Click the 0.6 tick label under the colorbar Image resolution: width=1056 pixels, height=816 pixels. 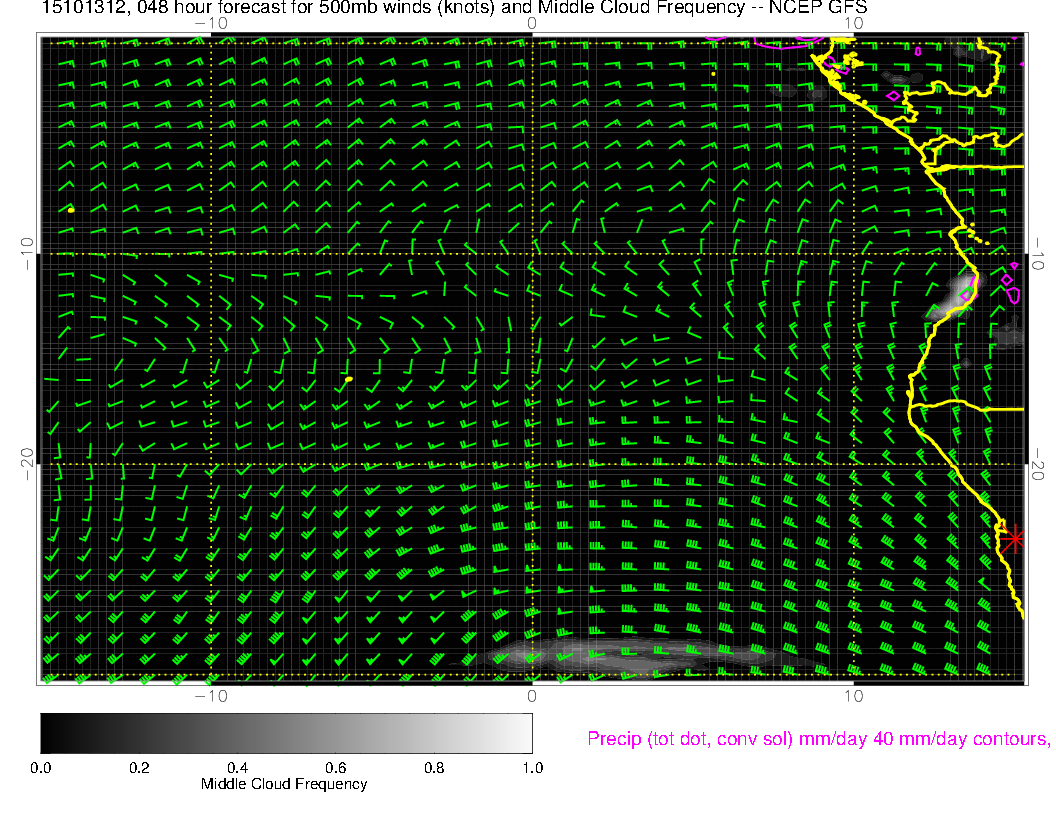coord(335,768)
